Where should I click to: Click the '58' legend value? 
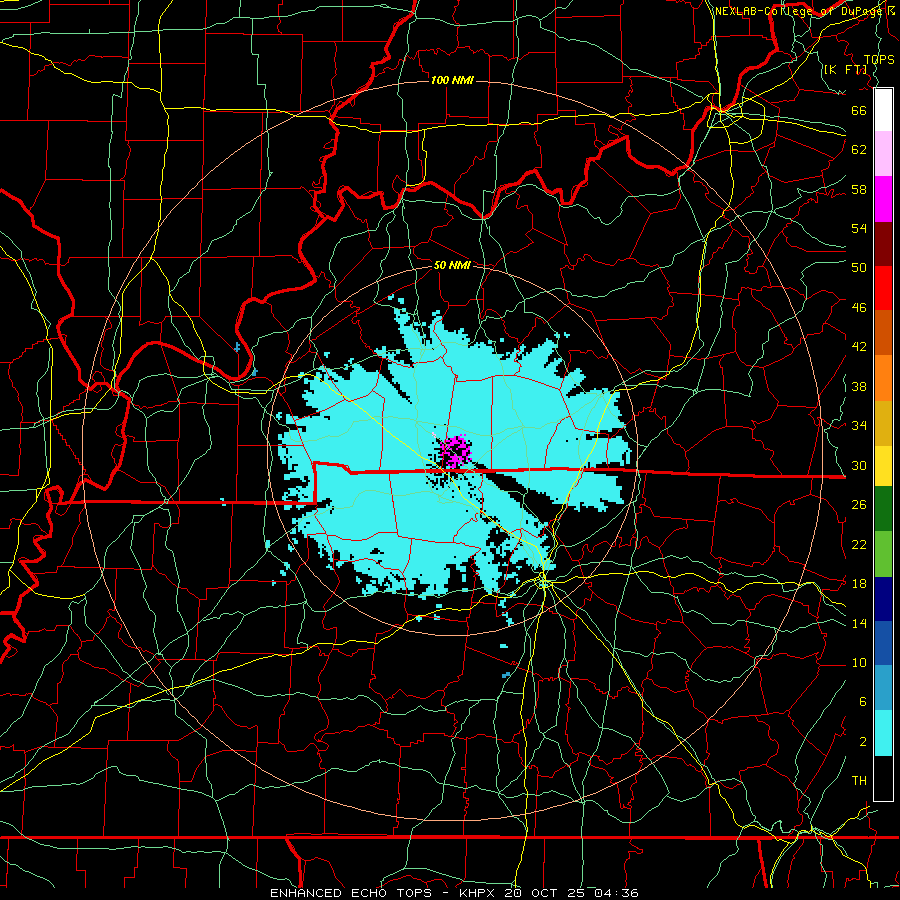pos(859,189)
